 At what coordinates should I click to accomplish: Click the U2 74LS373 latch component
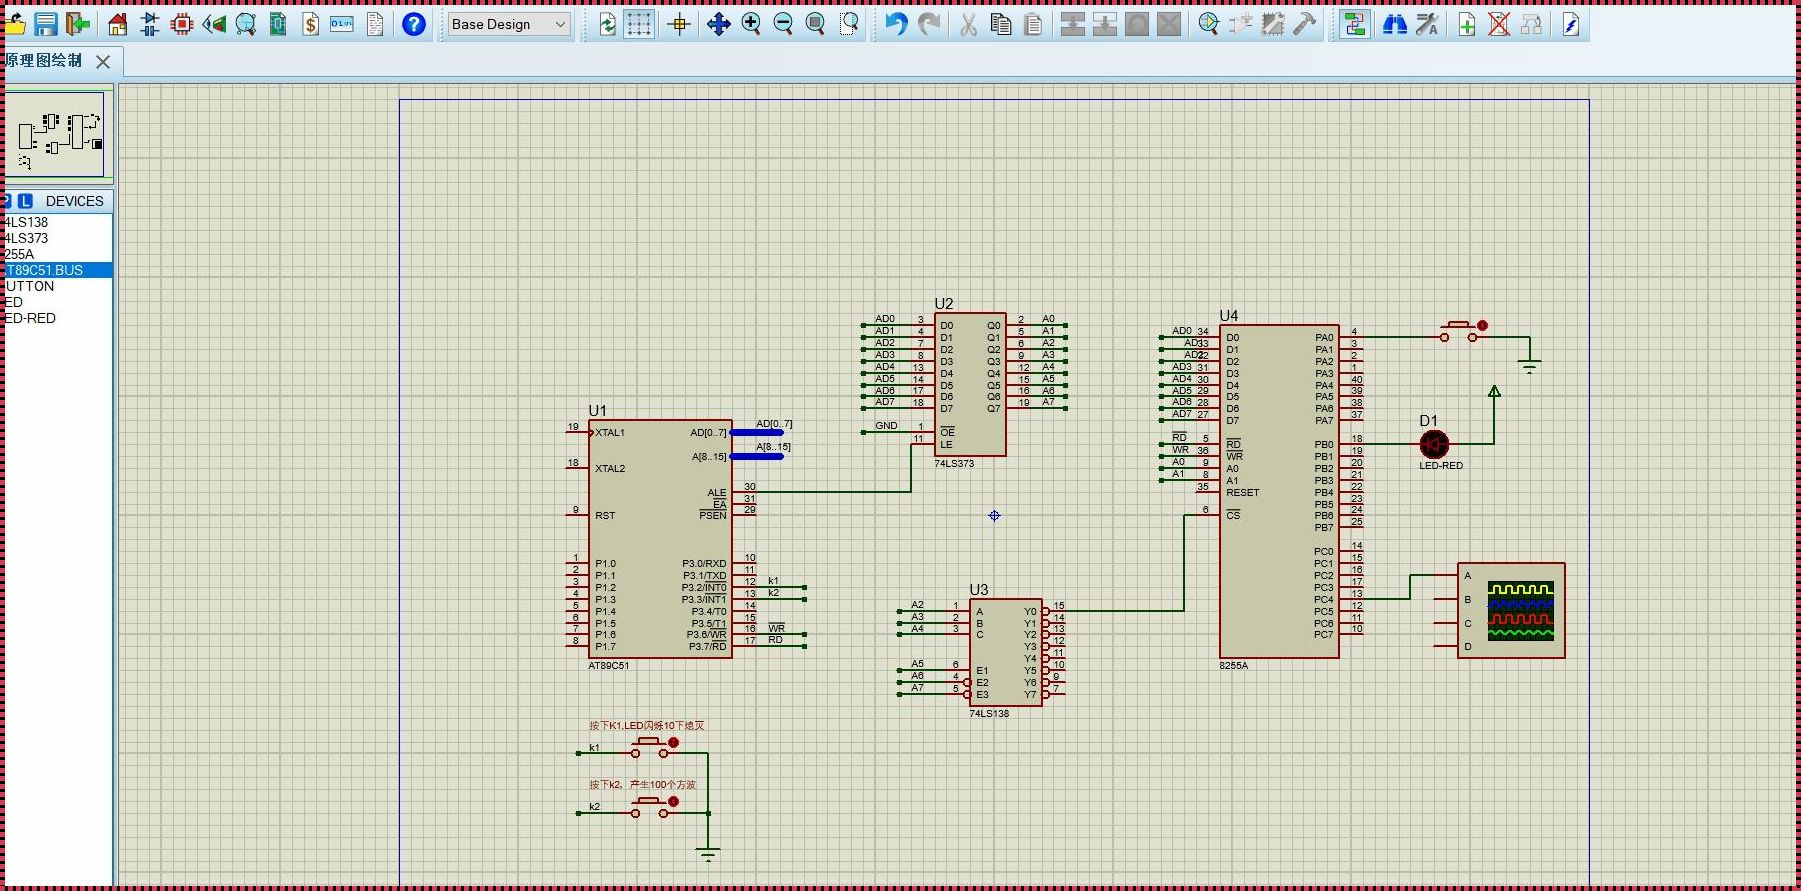click(x=970, y=384)
